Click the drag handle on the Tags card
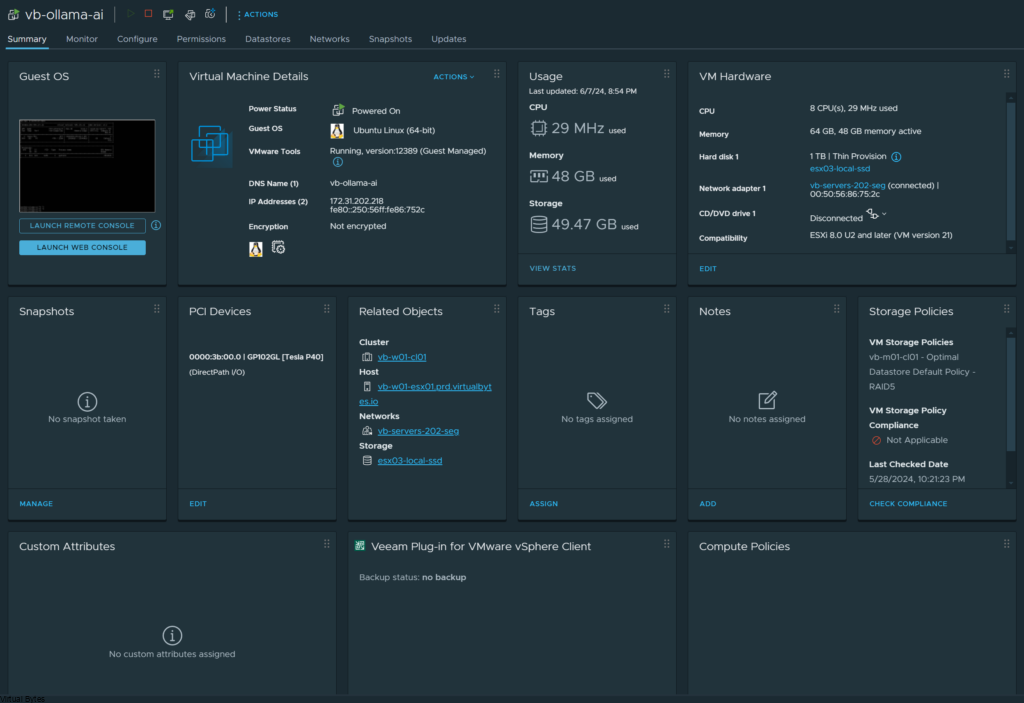This screenshot has height=703, width=1024. [x=667, y=309]
